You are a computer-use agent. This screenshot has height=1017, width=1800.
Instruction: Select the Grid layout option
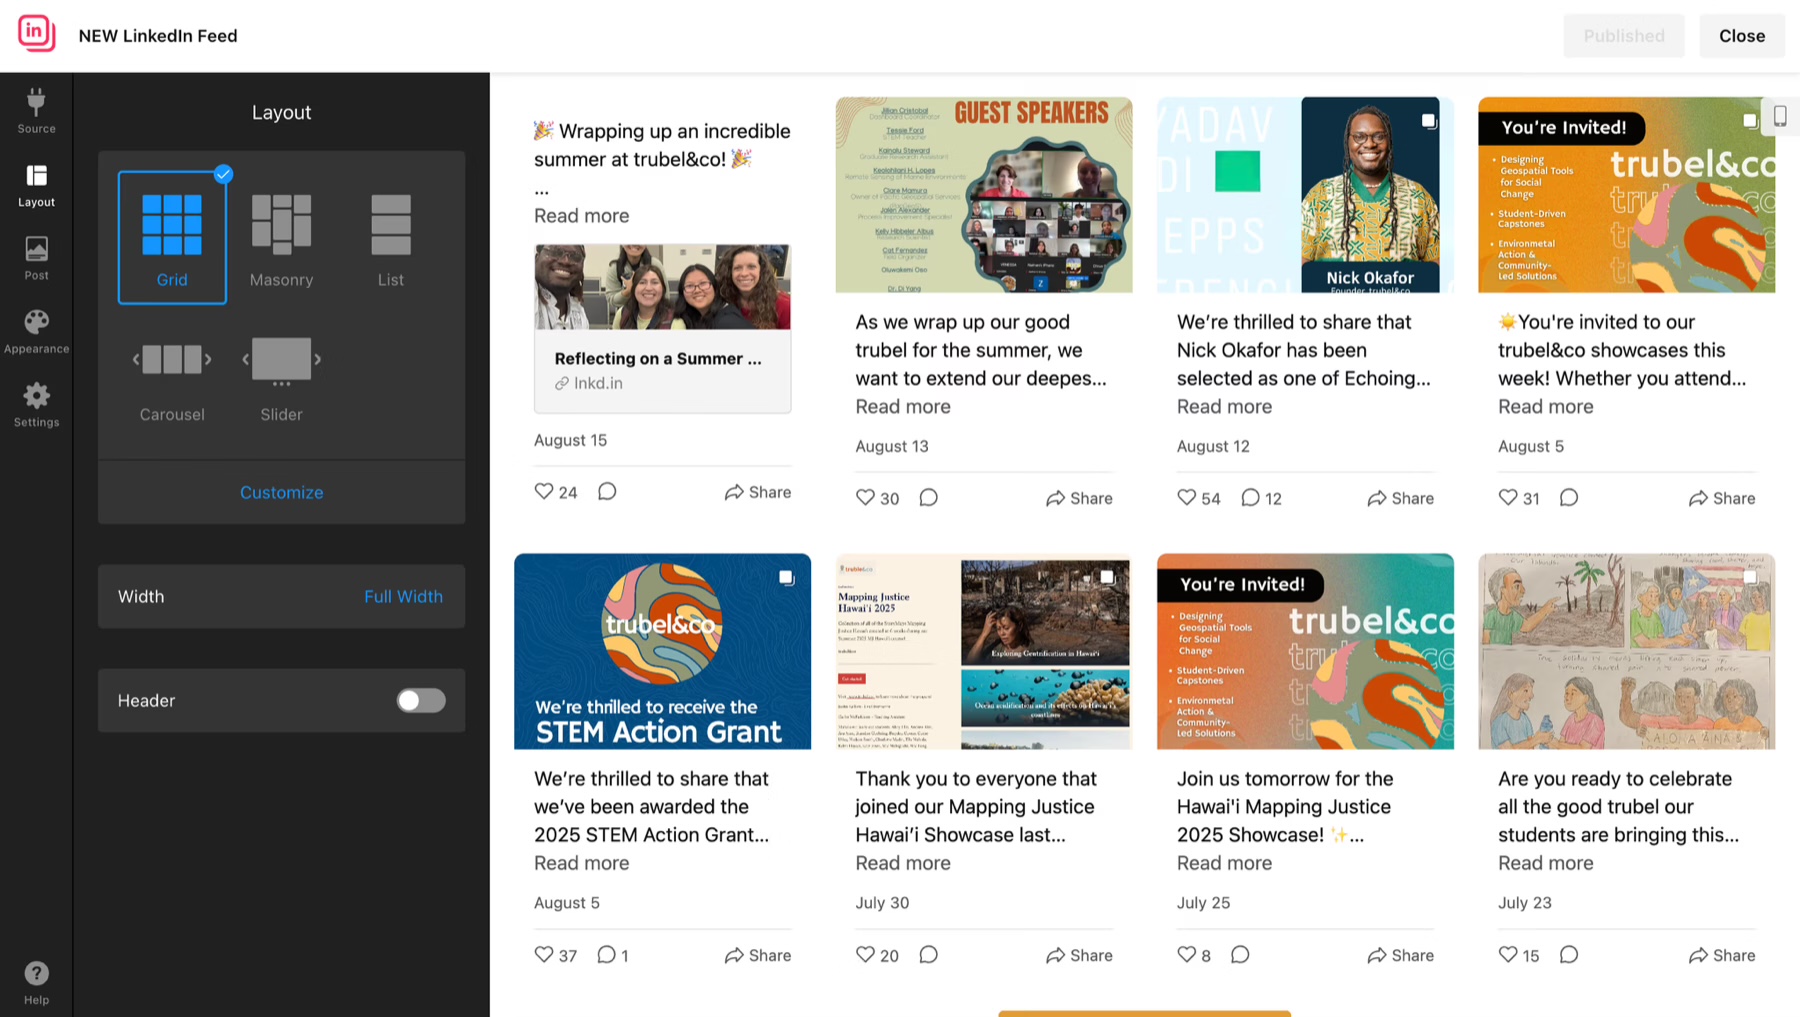(x=172, y=238)
